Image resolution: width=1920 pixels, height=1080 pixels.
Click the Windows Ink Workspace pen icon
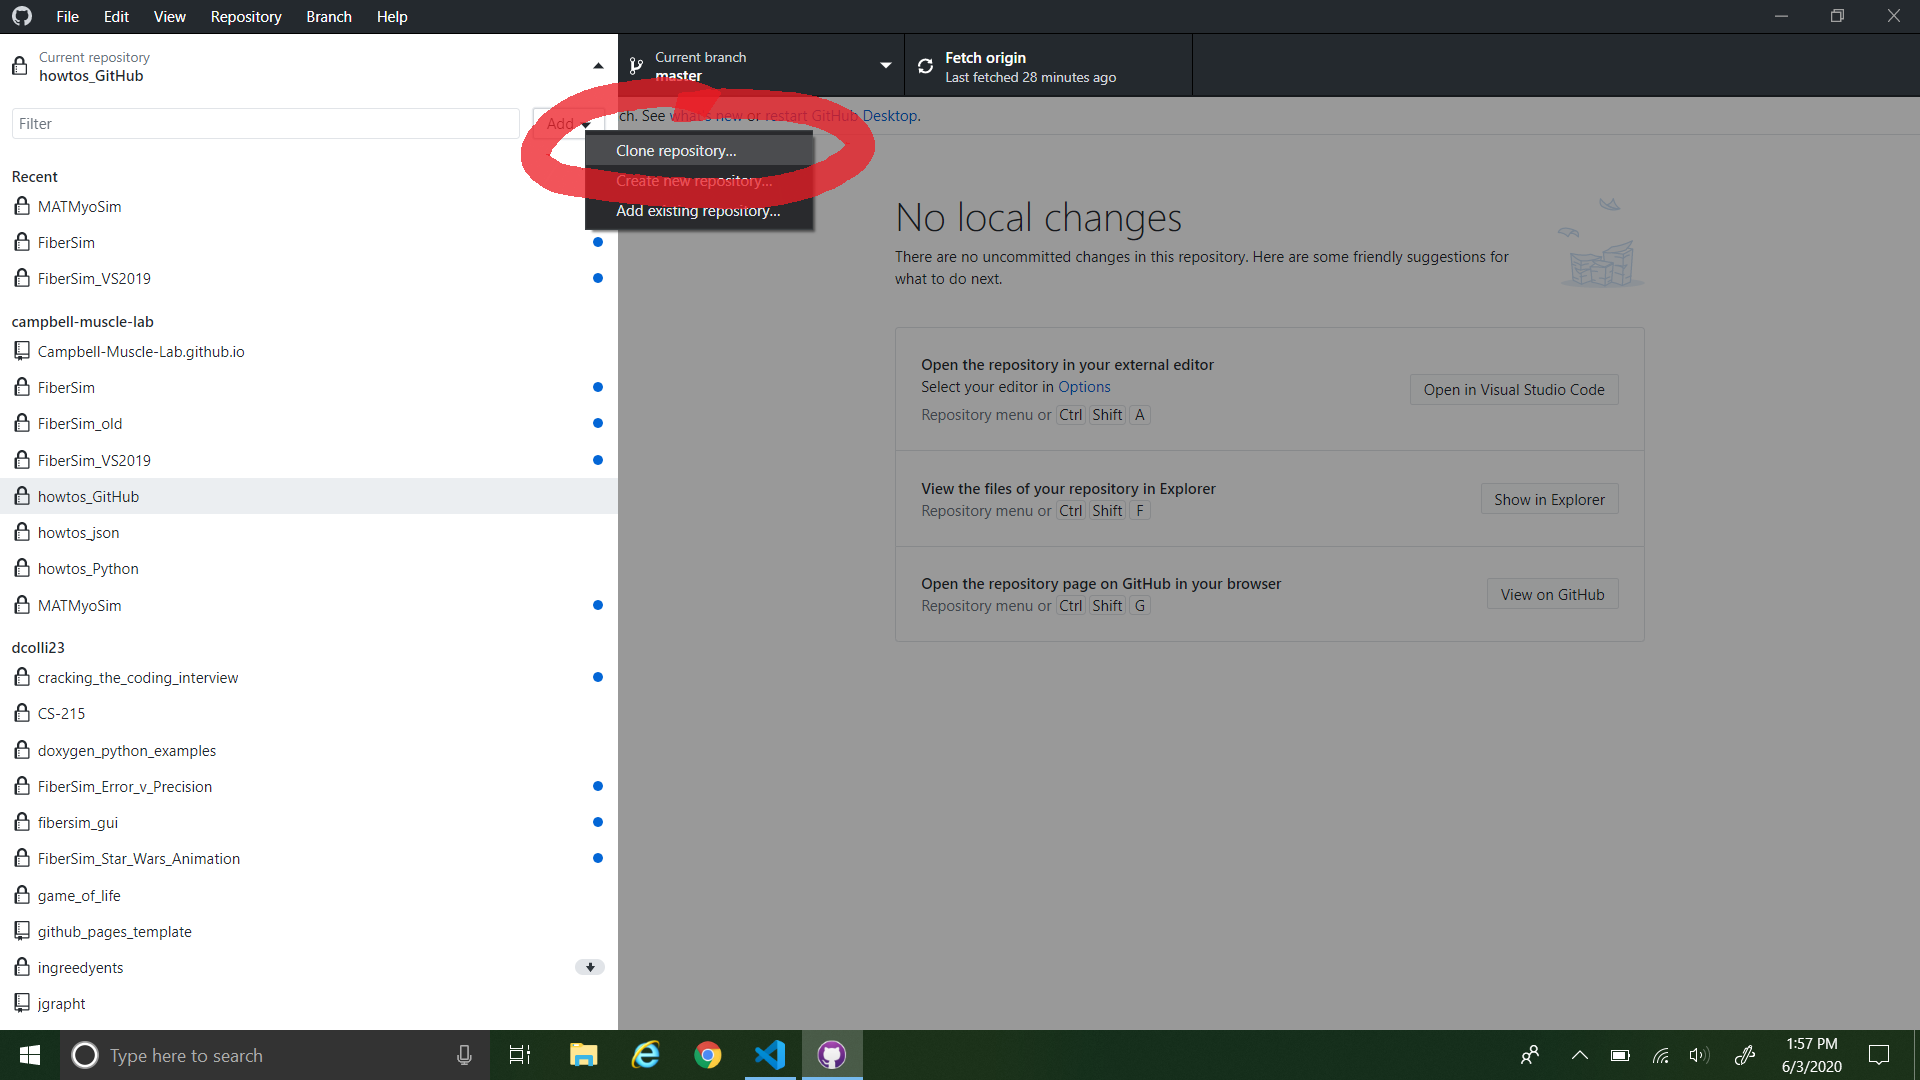click(x=1745, y=1055)
